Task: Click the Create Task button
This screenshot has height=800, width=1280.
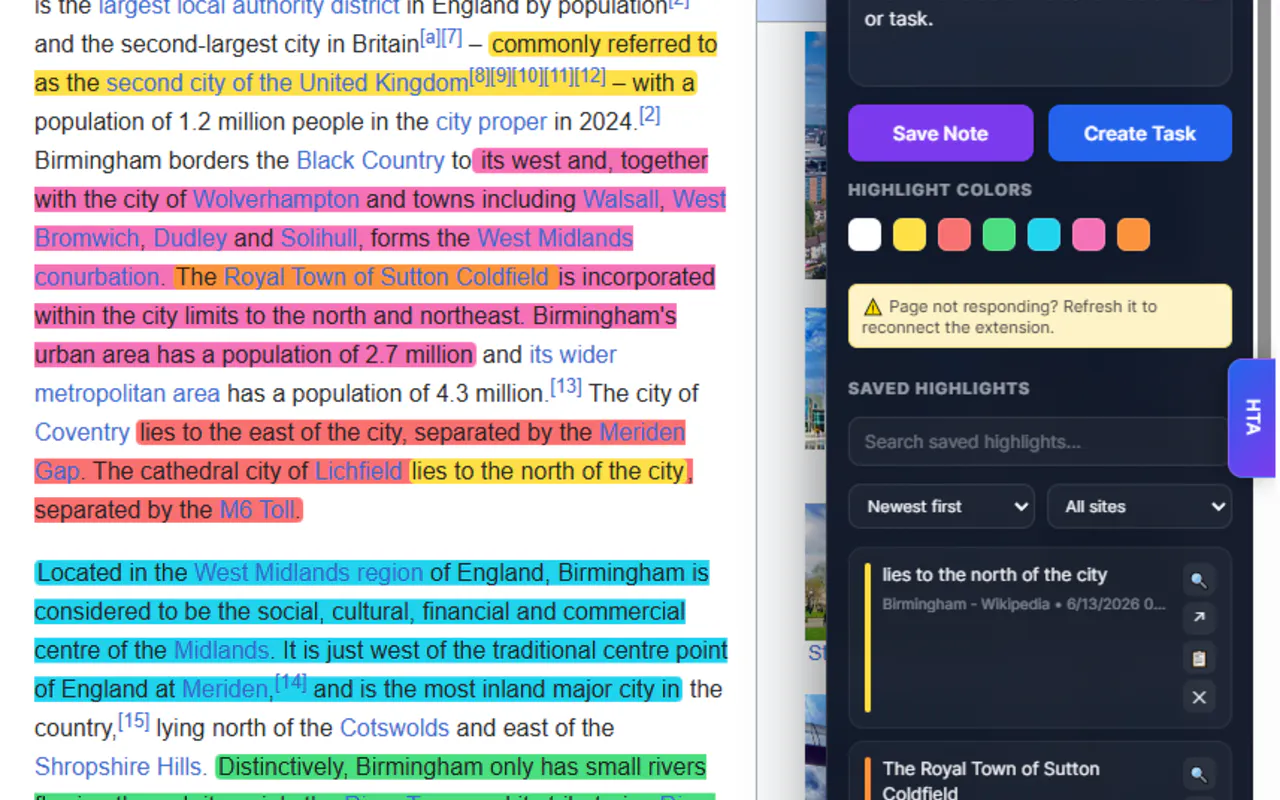Action: [1140, 133]
